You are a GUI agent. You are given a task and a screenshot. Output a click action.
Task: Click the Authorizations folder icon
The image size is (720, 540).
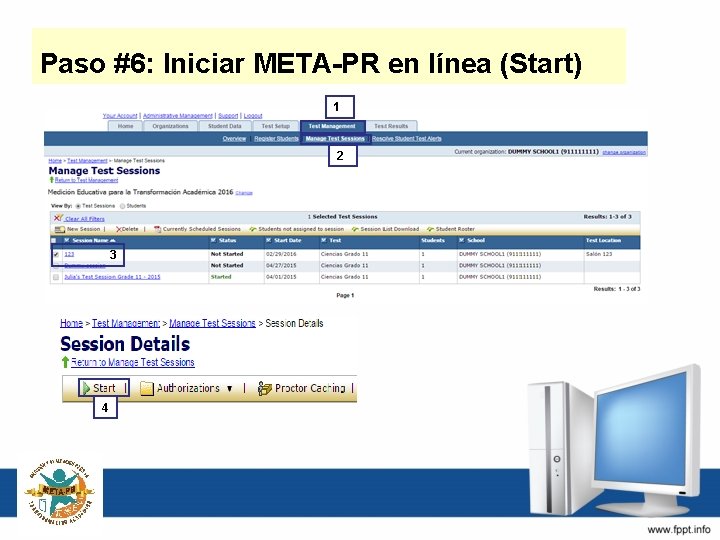146,388
